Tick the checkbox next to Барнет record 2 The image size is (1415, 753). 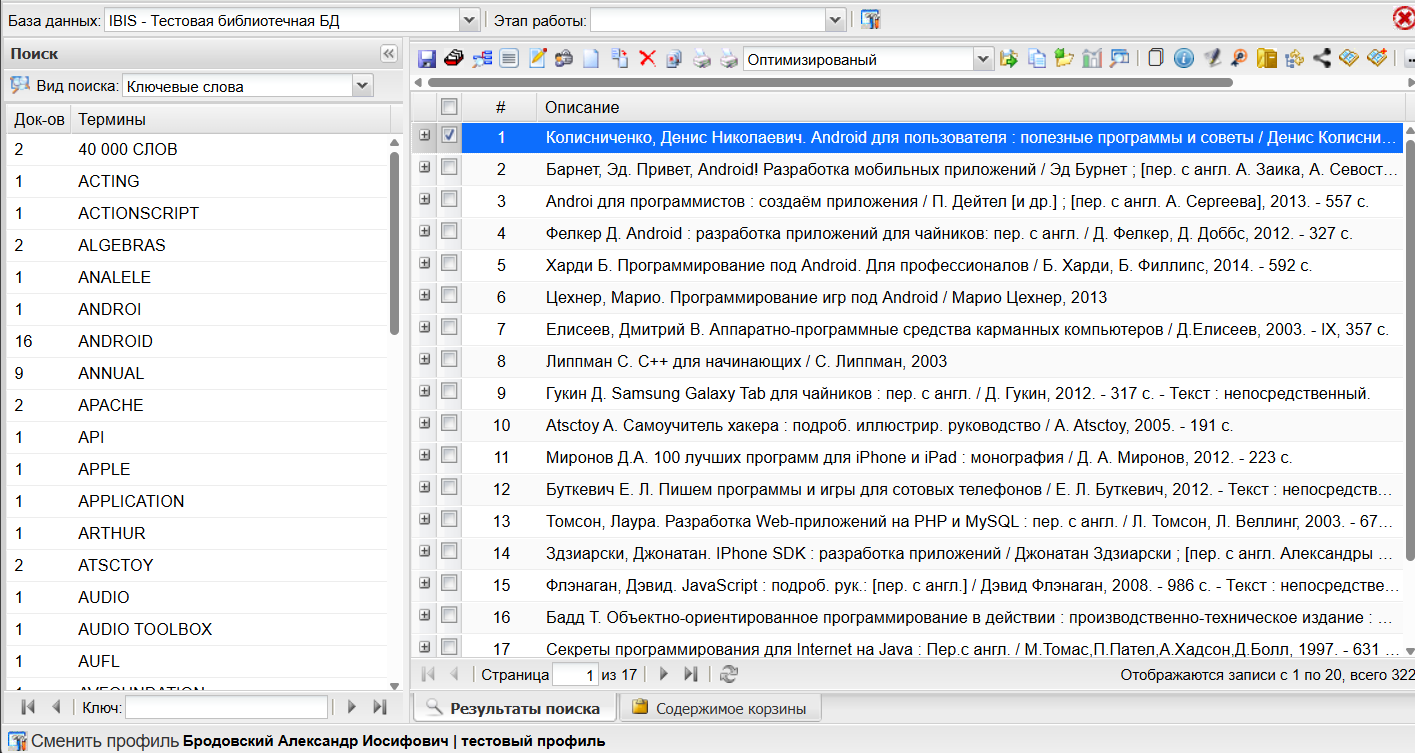[450, 168]
